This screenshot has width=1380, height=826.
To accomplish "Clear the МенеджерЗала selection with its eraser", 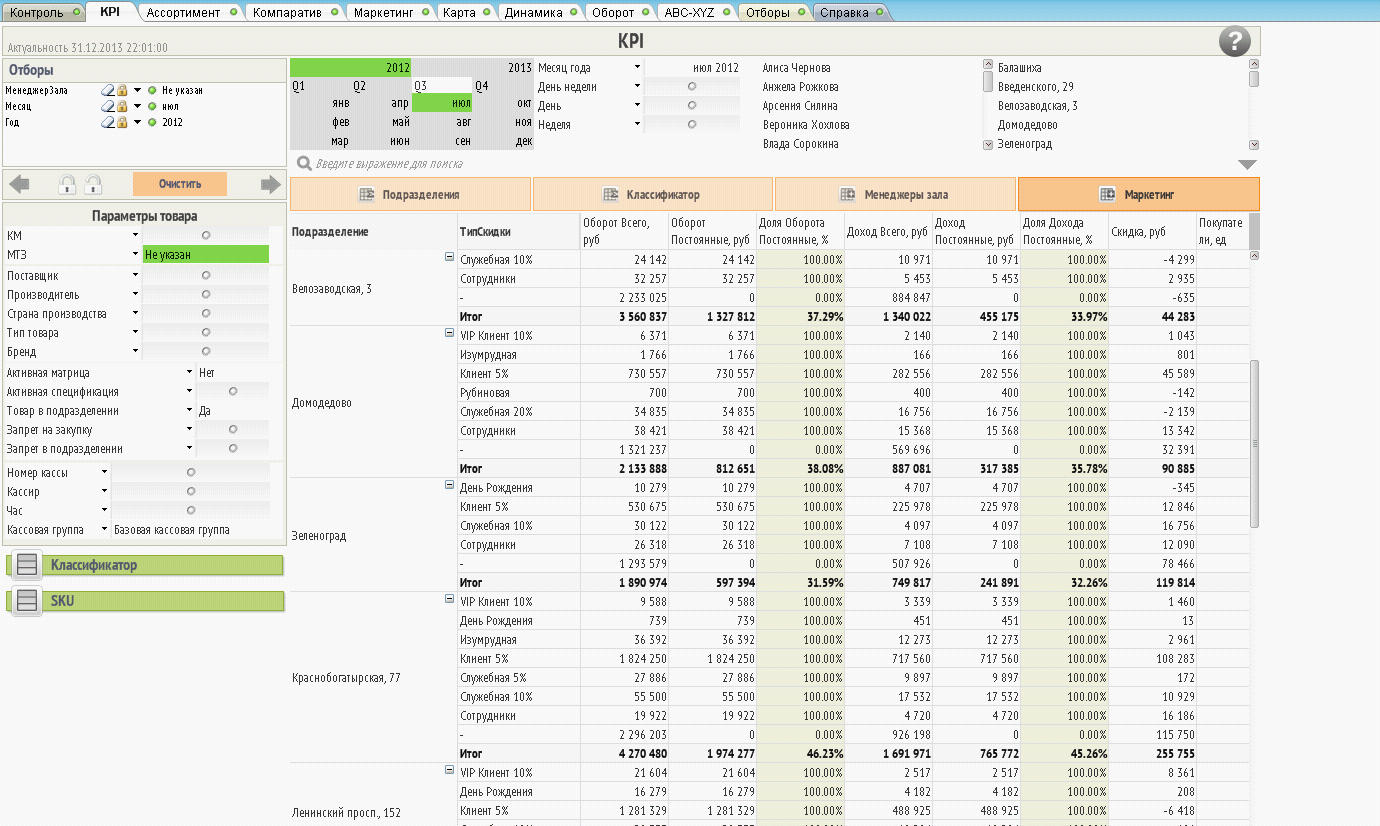I will [108, 91].
